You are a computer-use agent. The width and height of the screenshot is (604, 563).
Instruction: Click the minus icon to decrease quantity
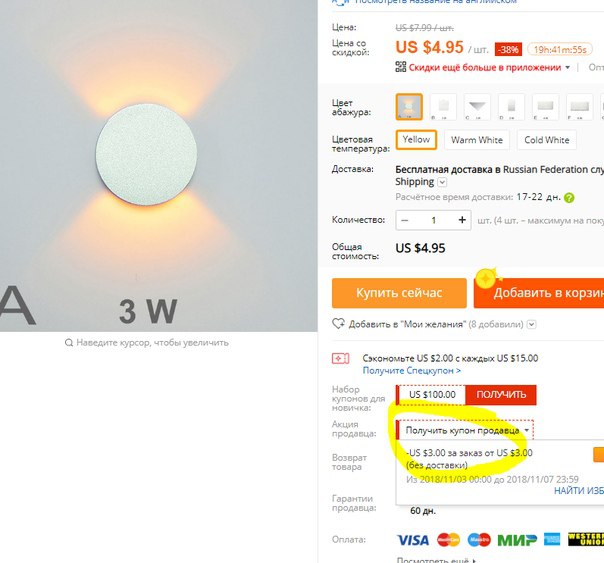click(x=404, y=220)
